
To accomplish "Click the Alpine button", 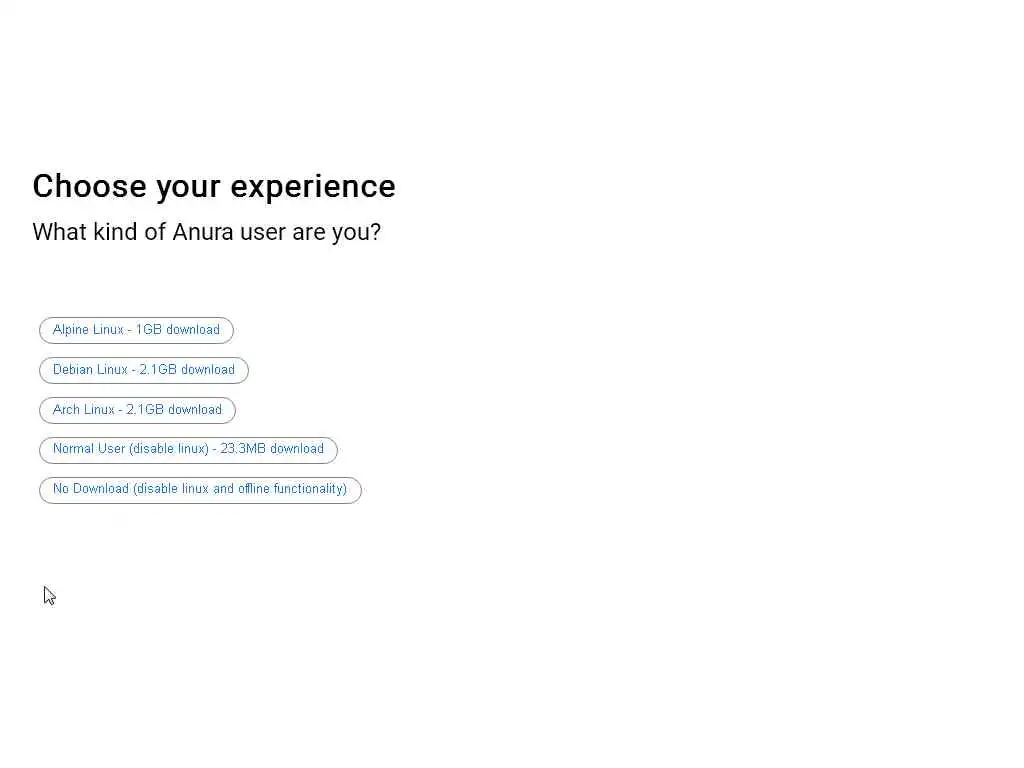I will [136, 330].
